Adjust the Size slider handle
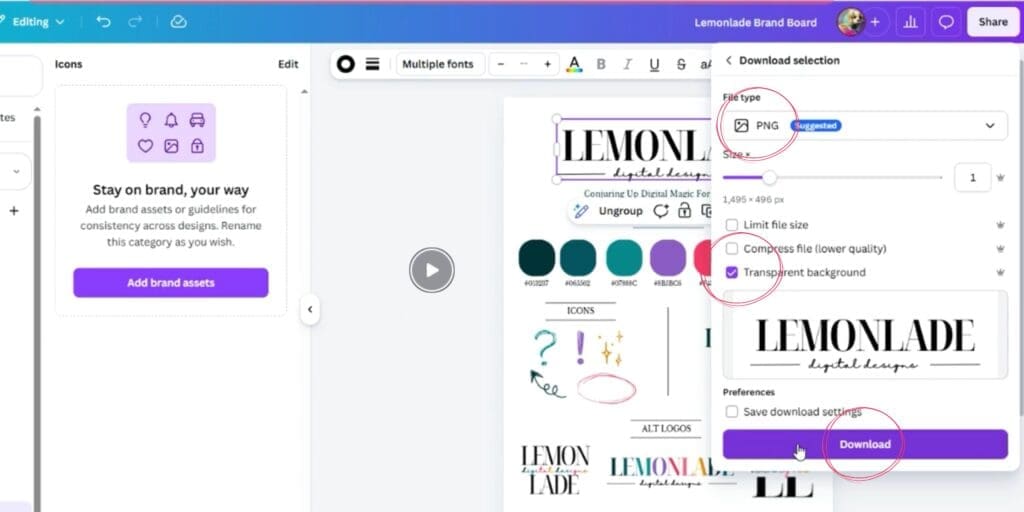Screen dimensions: 1024x512 [x=770, y=178]
